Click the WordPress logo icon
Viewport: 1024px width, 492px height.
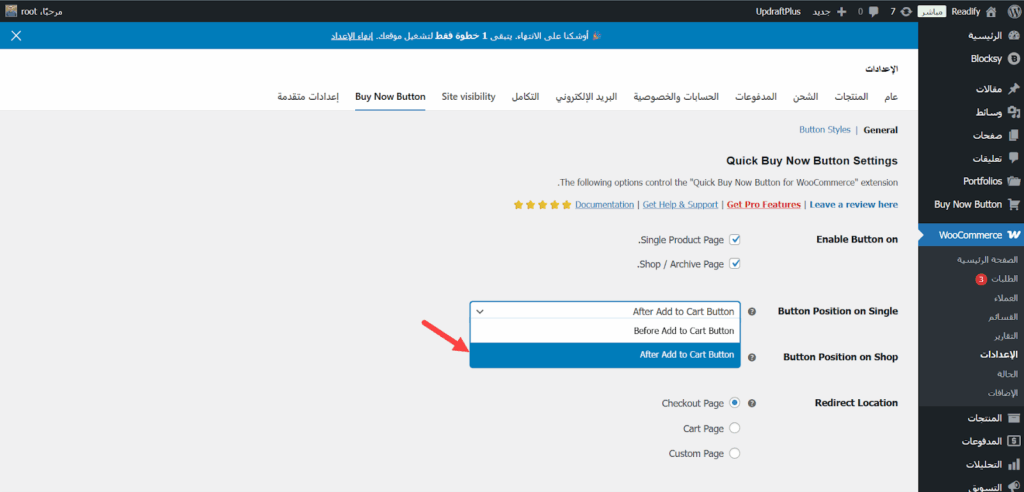pyautogui.click(x=1012, y=11)
